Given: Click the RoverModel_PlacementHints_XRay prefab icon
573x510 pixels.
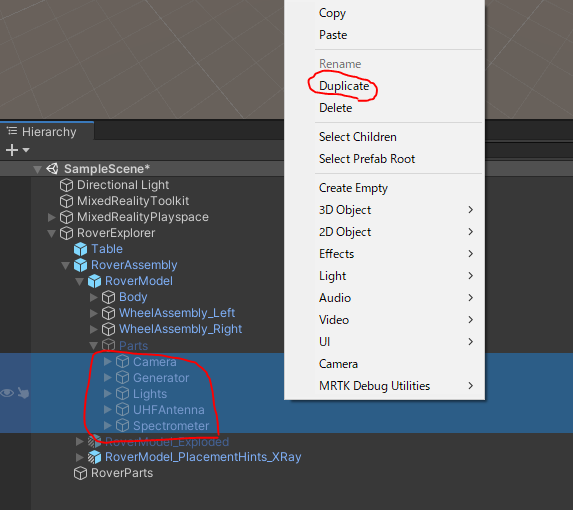Looking at the screenshot, I should (x=94, y=457).
